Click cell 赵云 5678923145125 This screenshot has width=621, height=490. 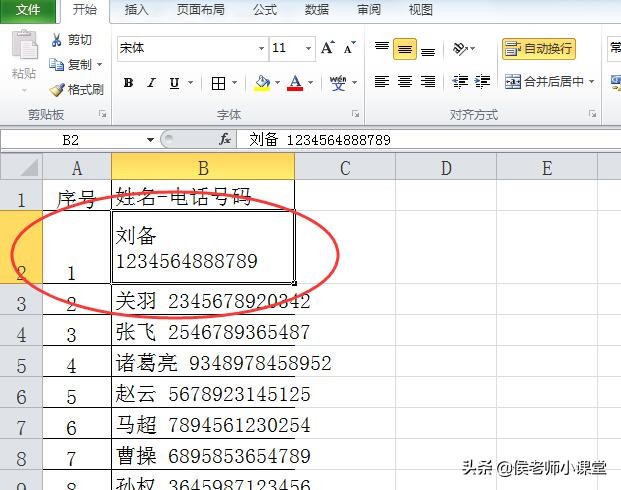[x=203, y=393]
